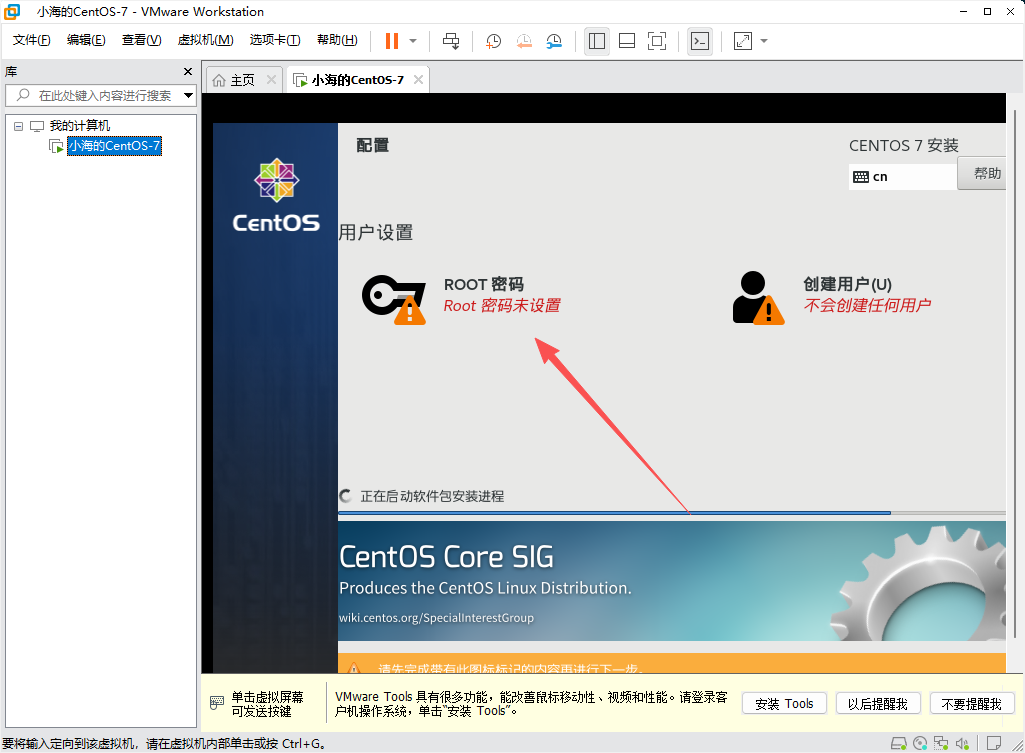Click the pause virtual machine icon
Viewport: 1025px width, 753px height.
392,41
